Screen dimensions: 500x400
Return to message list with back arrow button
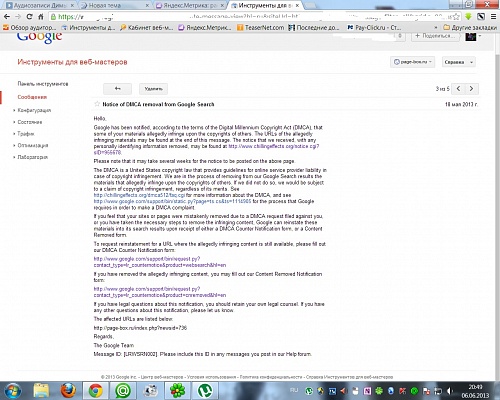click(117, 89)
